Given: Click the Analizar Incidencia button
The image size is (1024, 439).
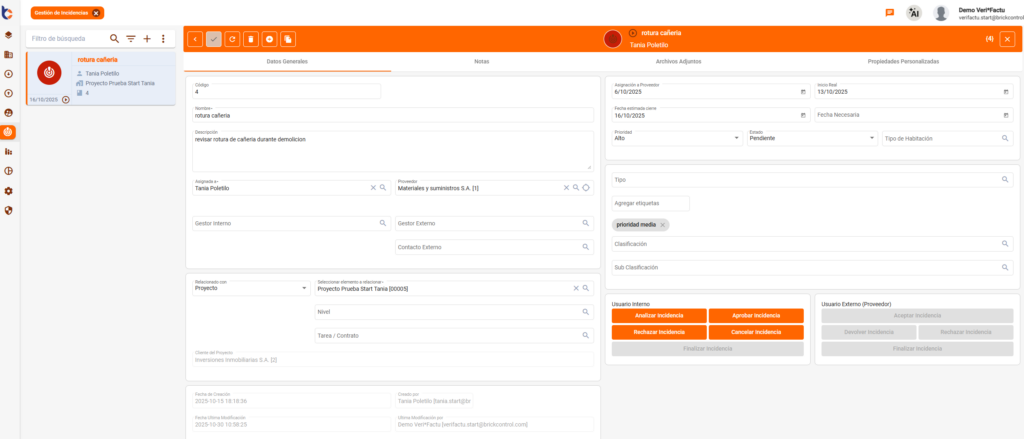Looking at the screenshot, I should pyautogui.click(x=657, y=315).
